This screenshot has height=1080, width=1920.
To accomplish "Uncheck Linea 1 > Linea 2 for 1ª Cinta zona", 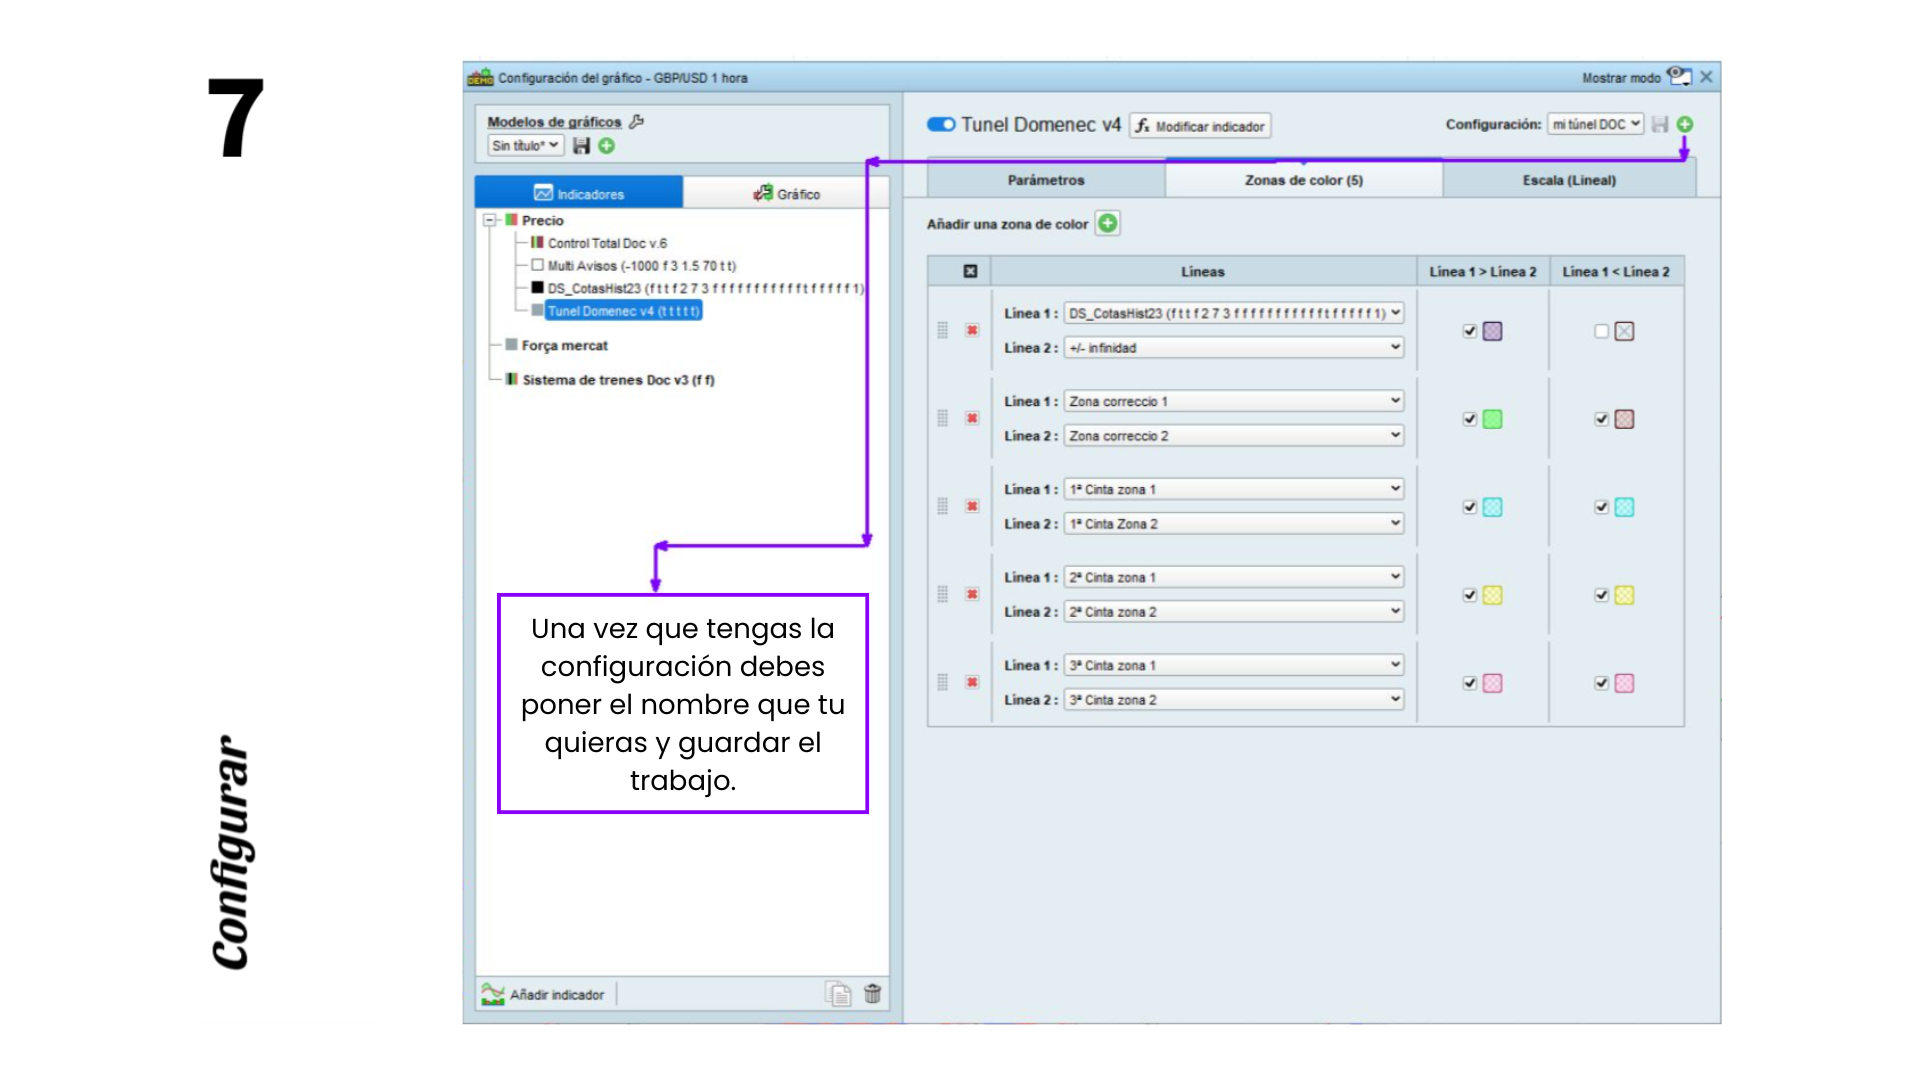I will click(1469, 507).
